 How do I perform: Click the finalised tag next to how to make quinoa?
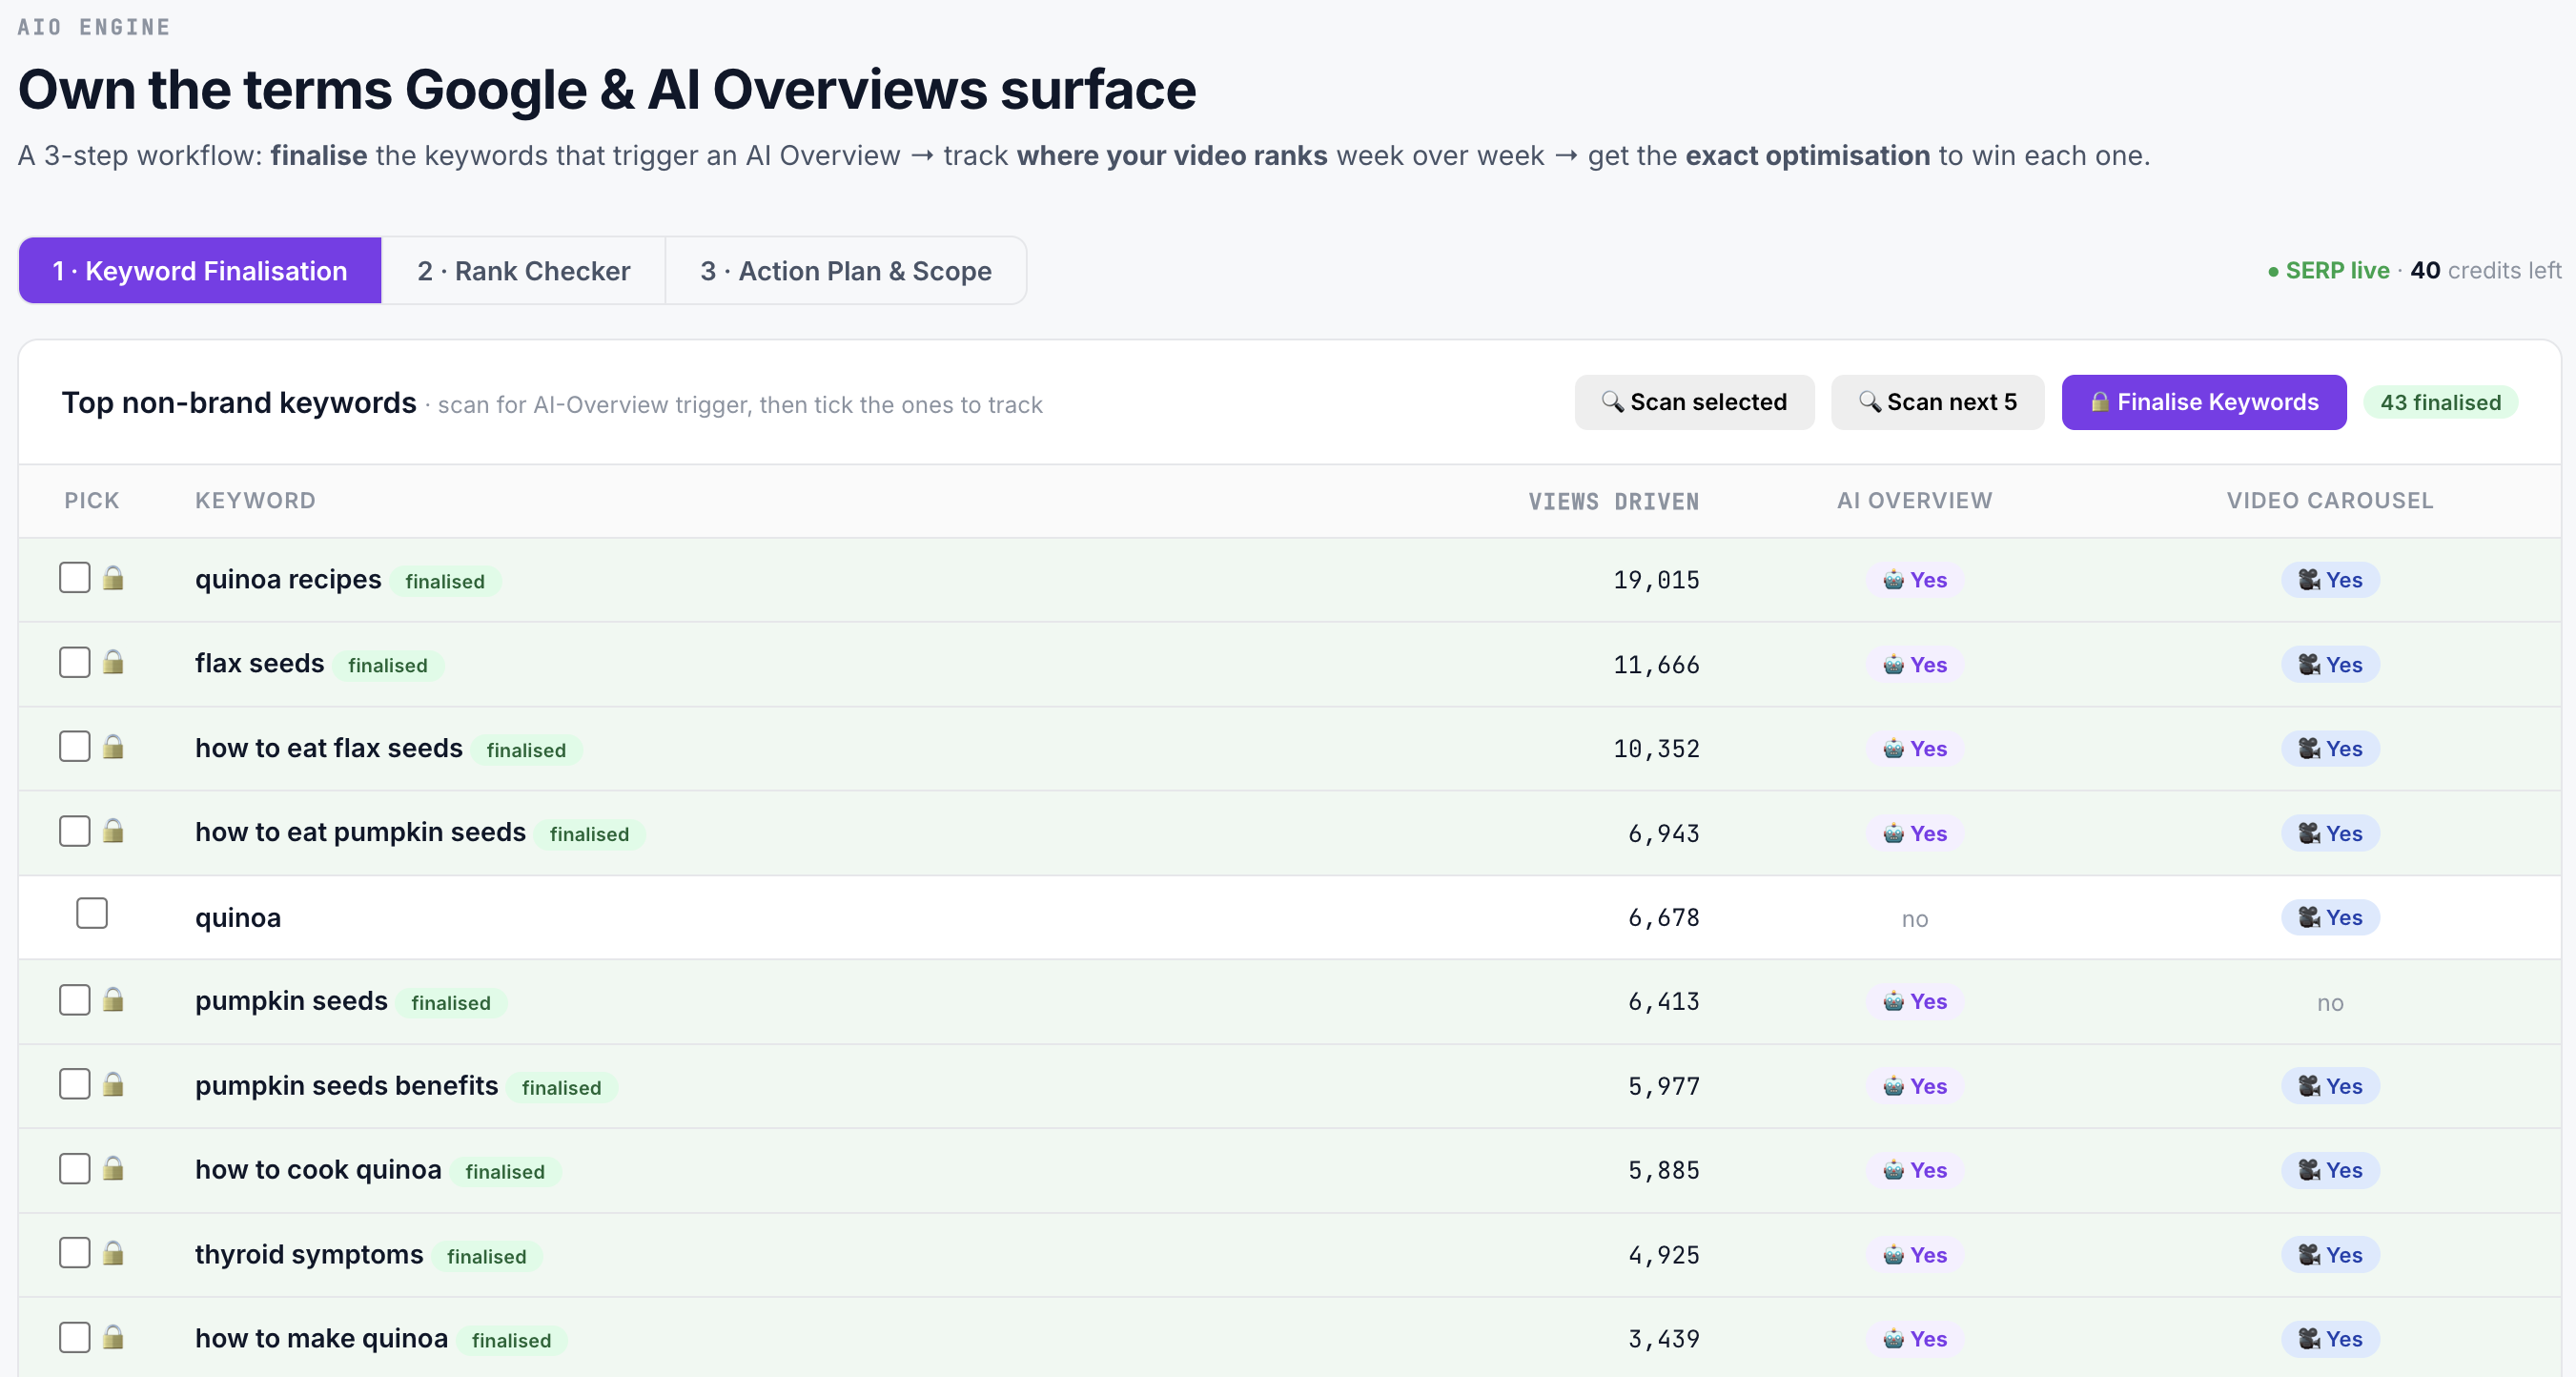(512, 1341)
